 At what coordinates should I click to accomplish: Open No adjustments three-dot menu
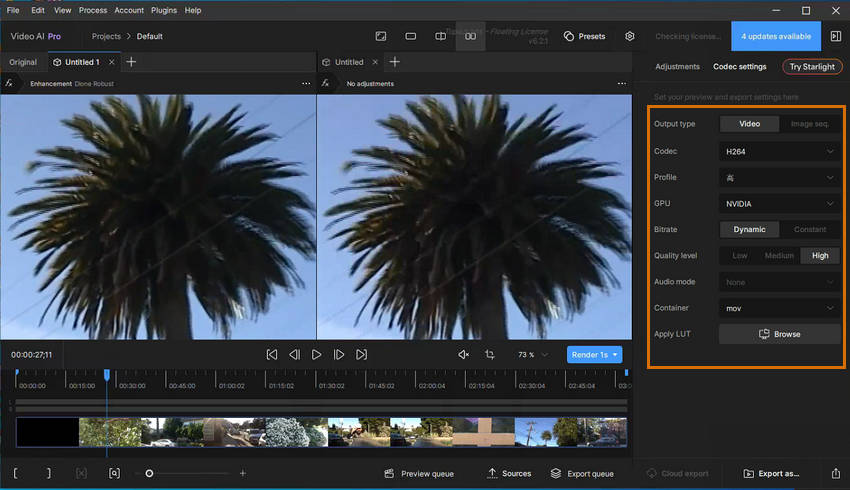(622, 83)
